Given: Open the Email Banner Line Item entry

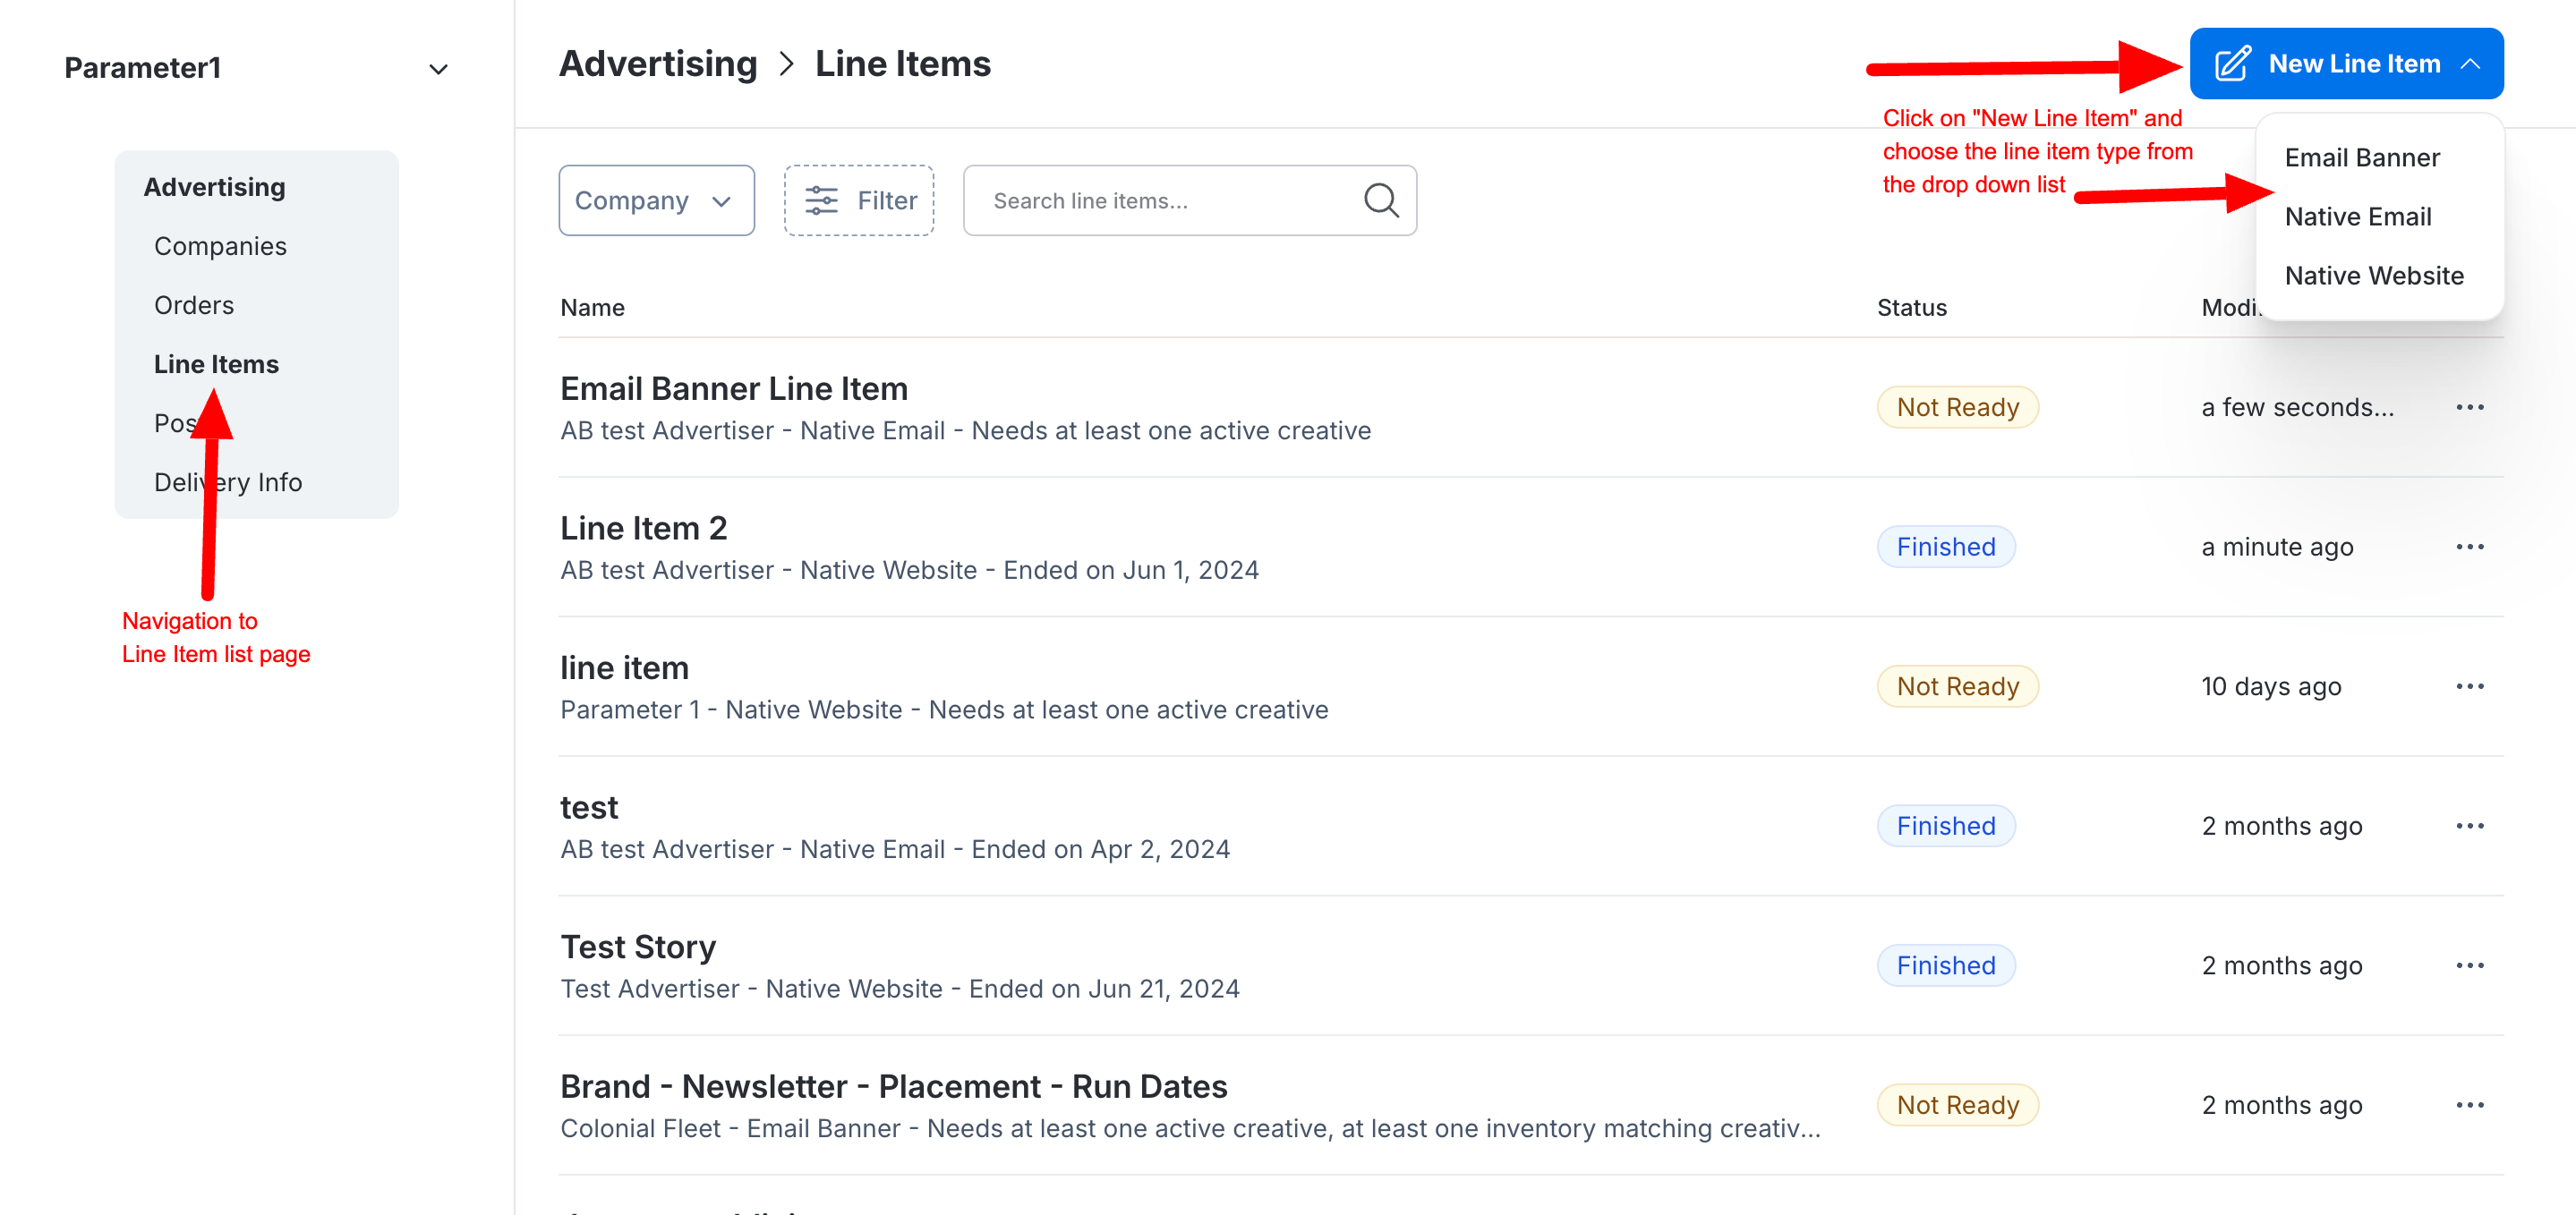Looking at the screenshot, I should pyautogui.click(x=734, y=388).
